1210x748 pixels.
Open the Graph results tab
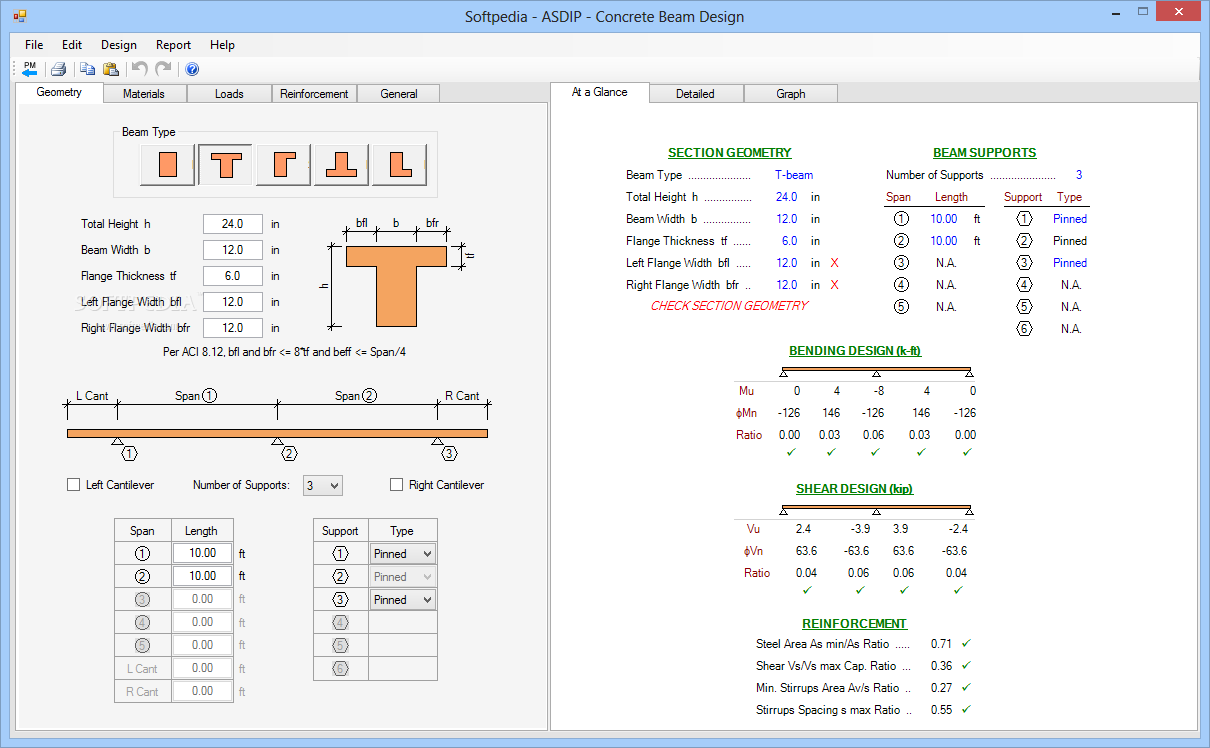click(x=790, y=94)
